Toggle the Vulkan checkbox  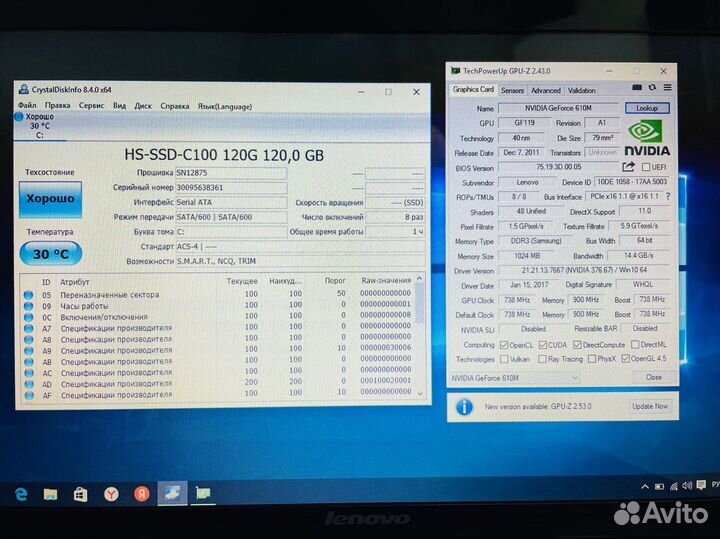tap(504, 359)
